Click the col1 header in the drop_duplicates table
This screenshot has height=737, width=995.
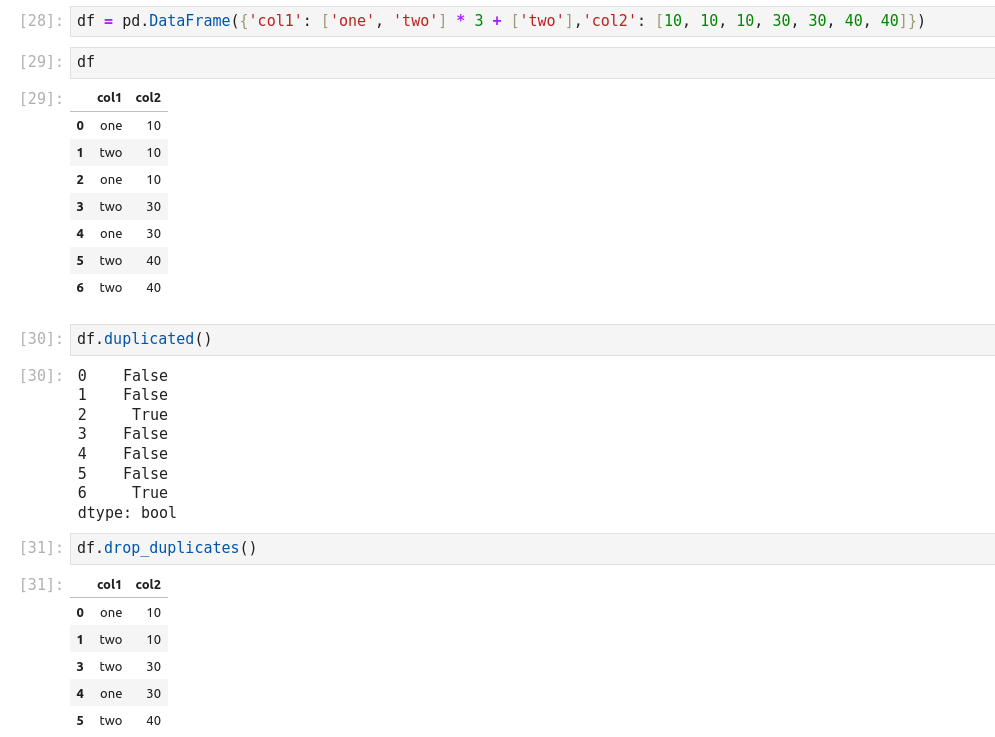pyautogui.click(x=109, y=585)
